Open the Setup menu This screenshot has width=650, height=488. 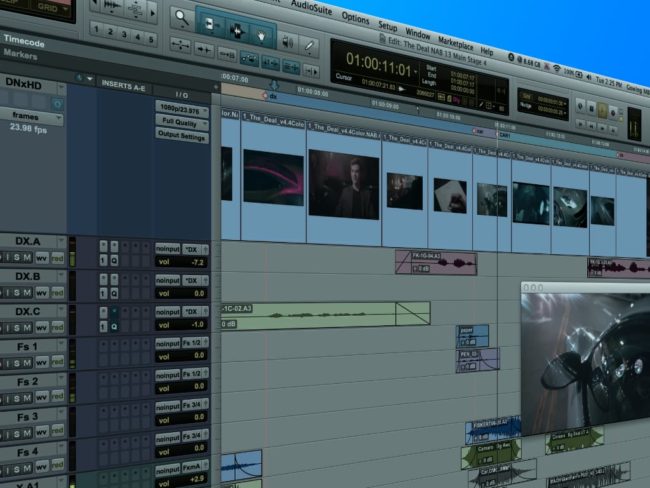[388, 27]
